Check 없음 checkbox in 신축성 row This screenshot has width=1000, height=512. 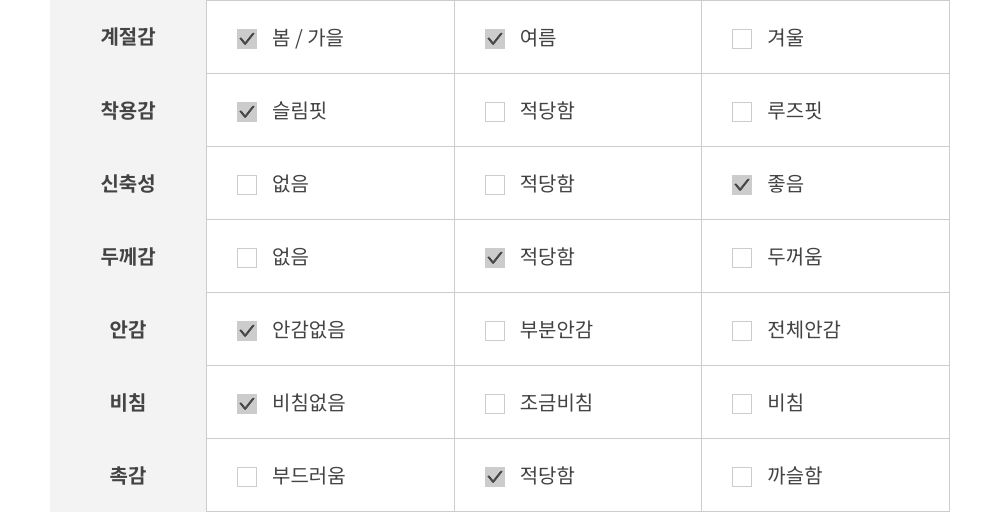247,185
